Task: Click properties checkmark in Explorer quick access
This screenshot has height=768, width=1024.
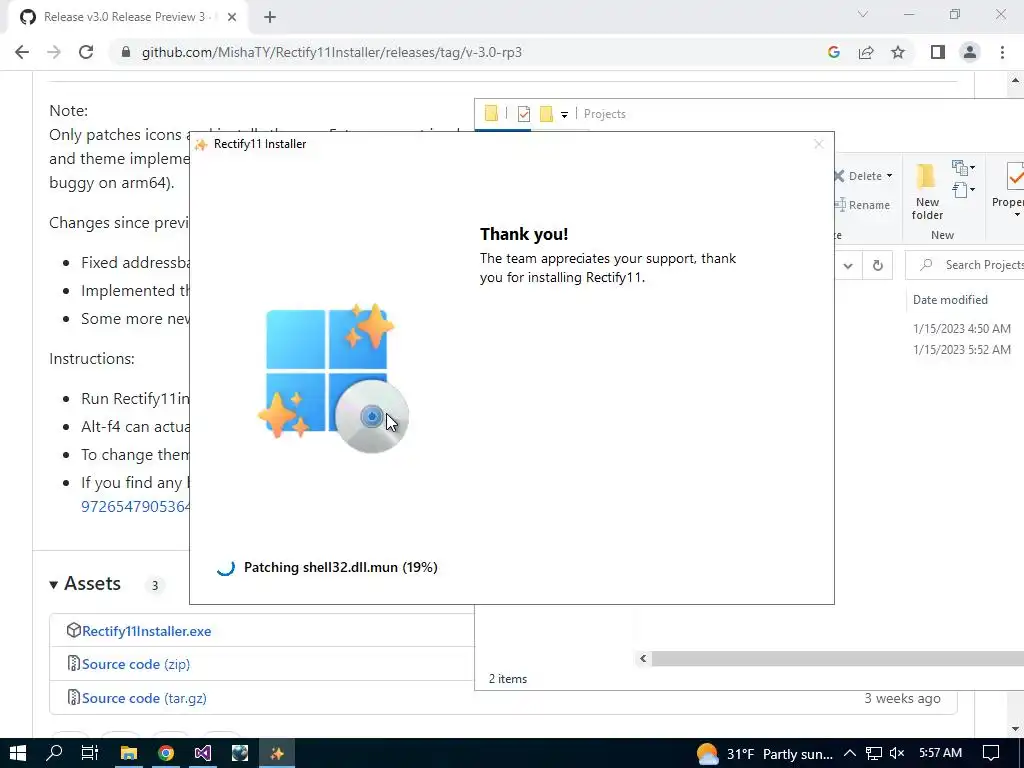Action: point(524,114)
